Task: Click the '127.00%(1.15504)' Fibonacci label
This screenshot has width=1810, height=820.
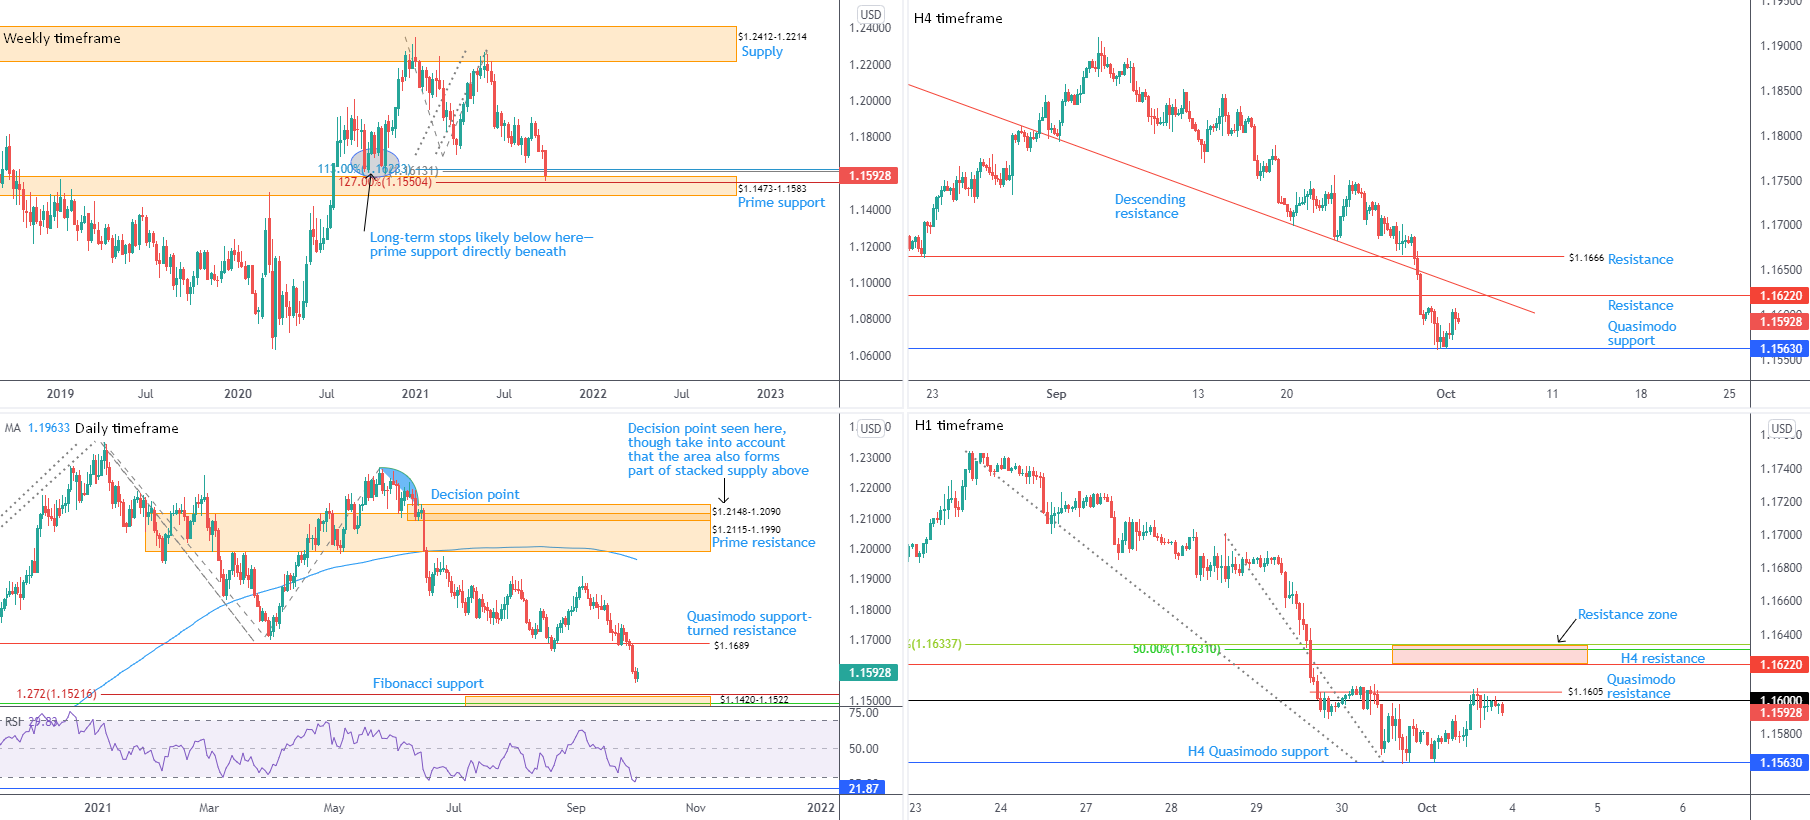Action: click(x=385, y=182)
